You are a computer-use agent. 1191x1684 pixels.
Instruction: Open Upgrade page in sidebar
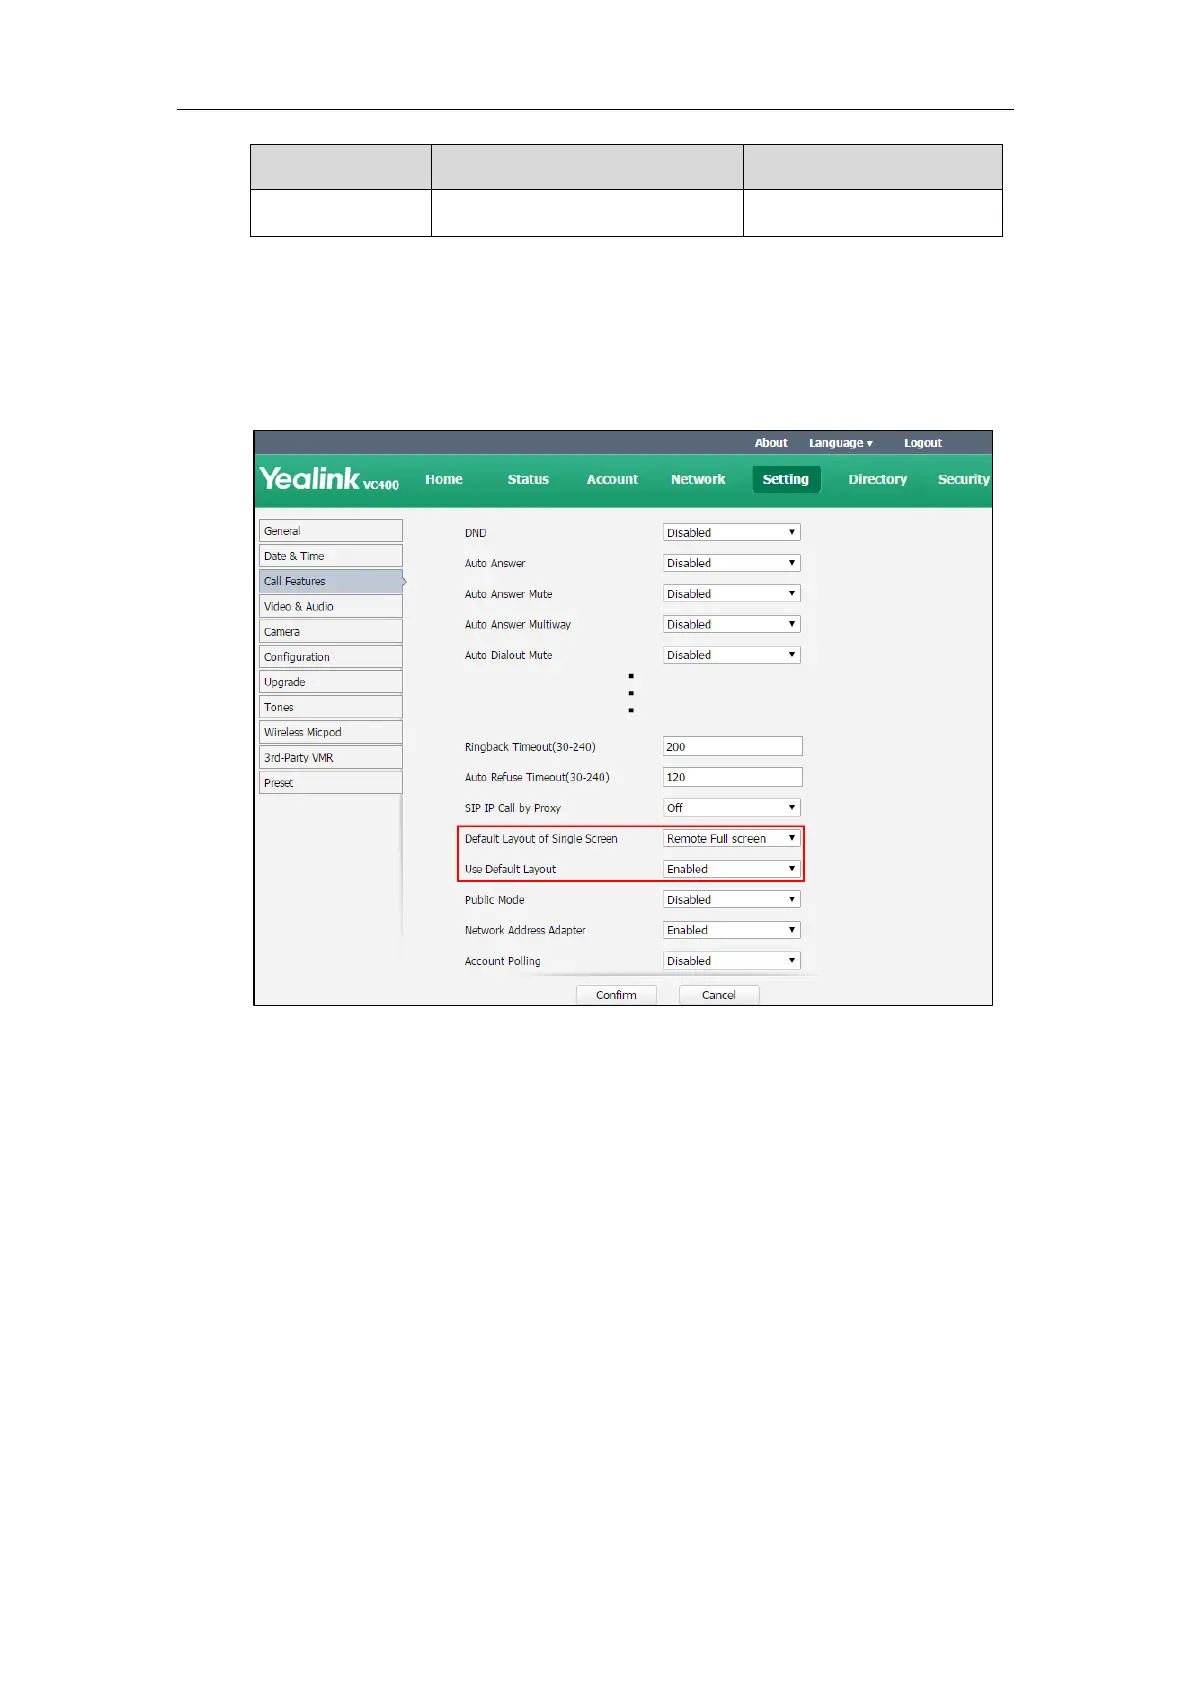pos(330,682)
